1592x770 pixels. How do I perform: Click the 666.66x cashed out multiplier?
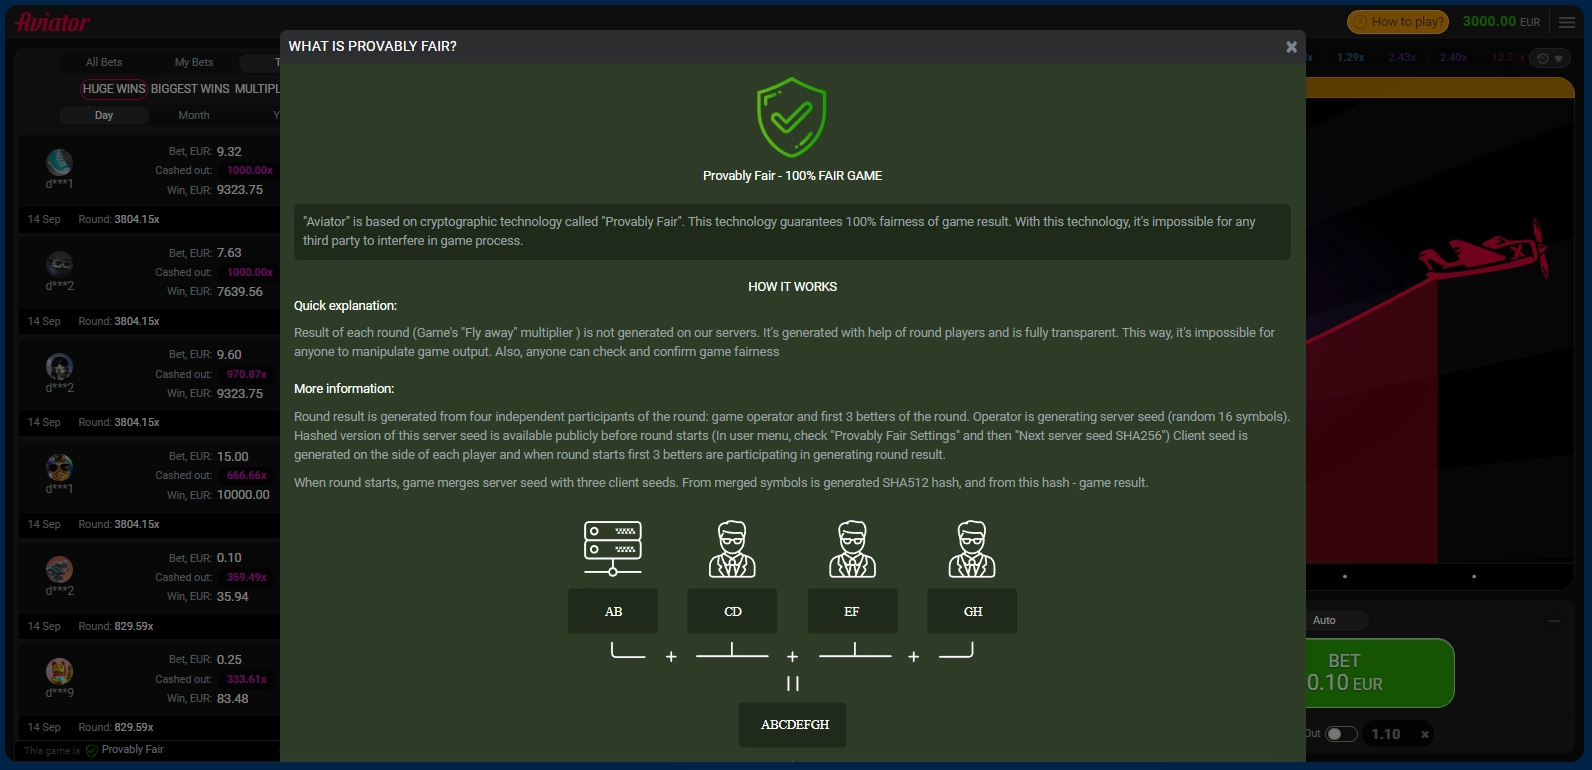click(247, 475)
